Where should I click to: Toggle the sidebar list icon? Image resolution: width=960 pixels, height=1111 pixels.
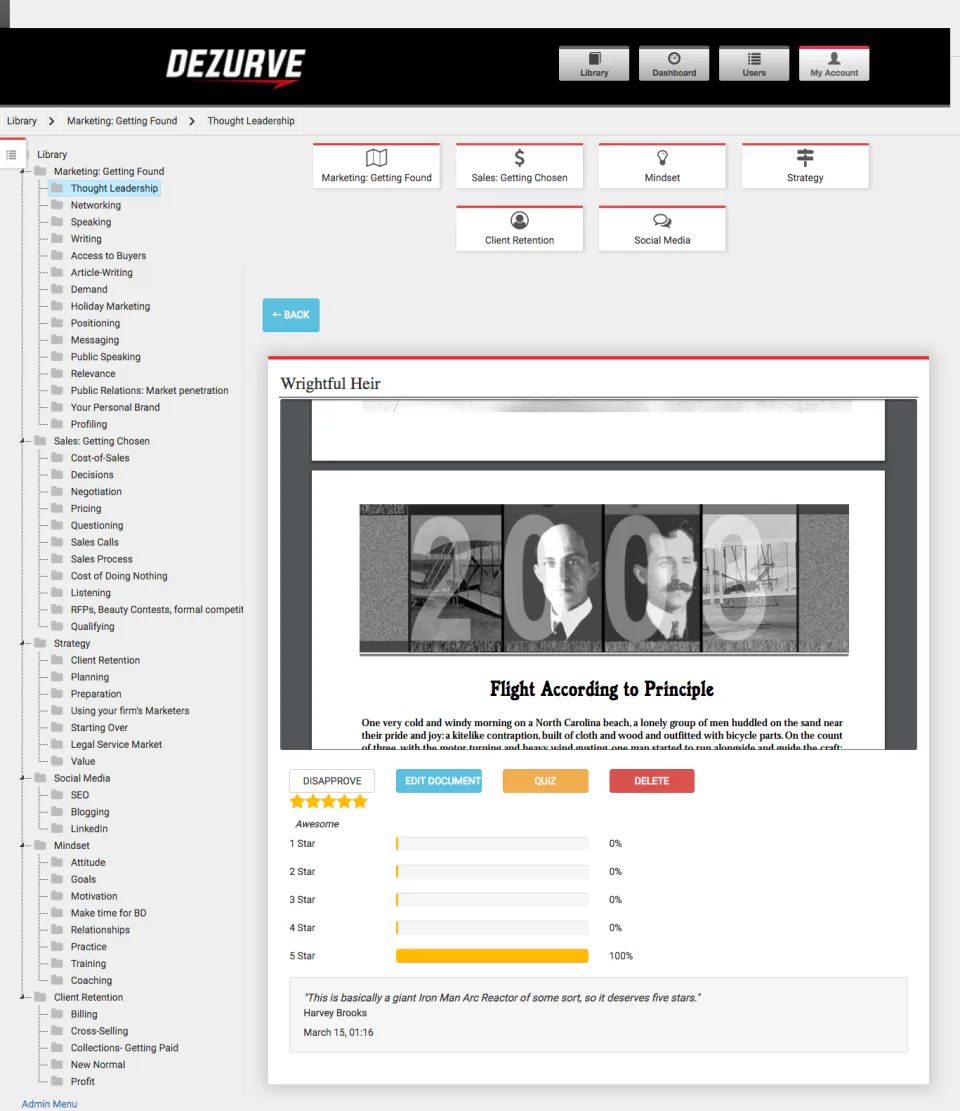pos(11,154)
